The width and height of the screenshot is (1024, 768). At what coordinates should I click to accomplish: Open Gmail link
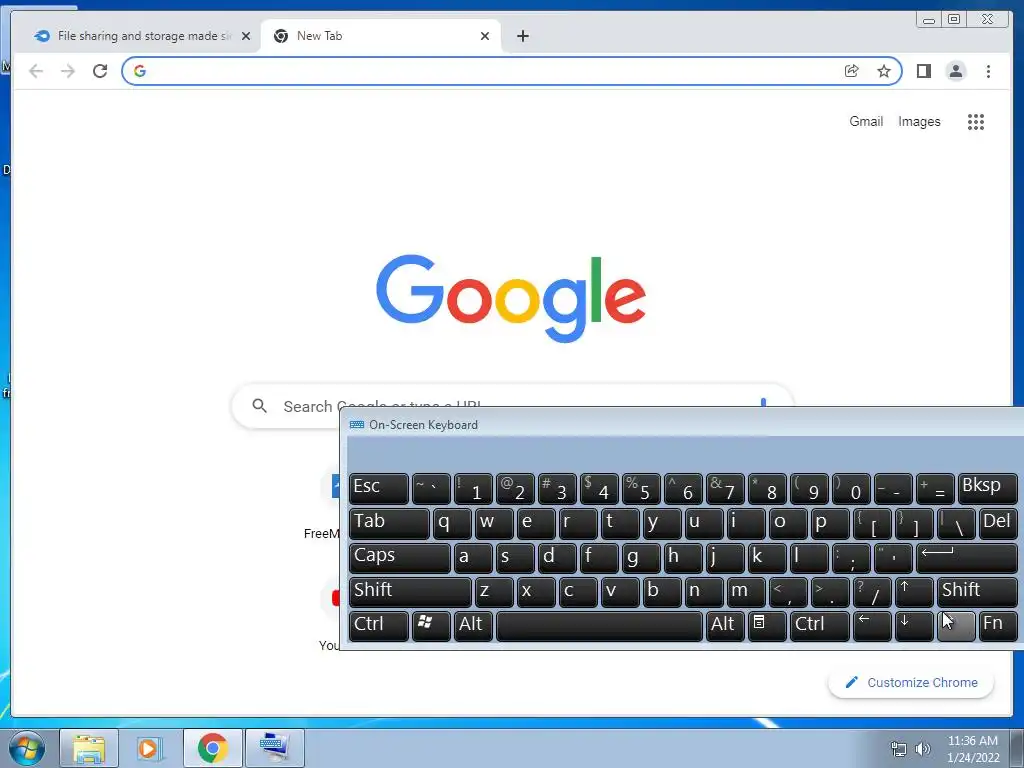coord(866,121)
